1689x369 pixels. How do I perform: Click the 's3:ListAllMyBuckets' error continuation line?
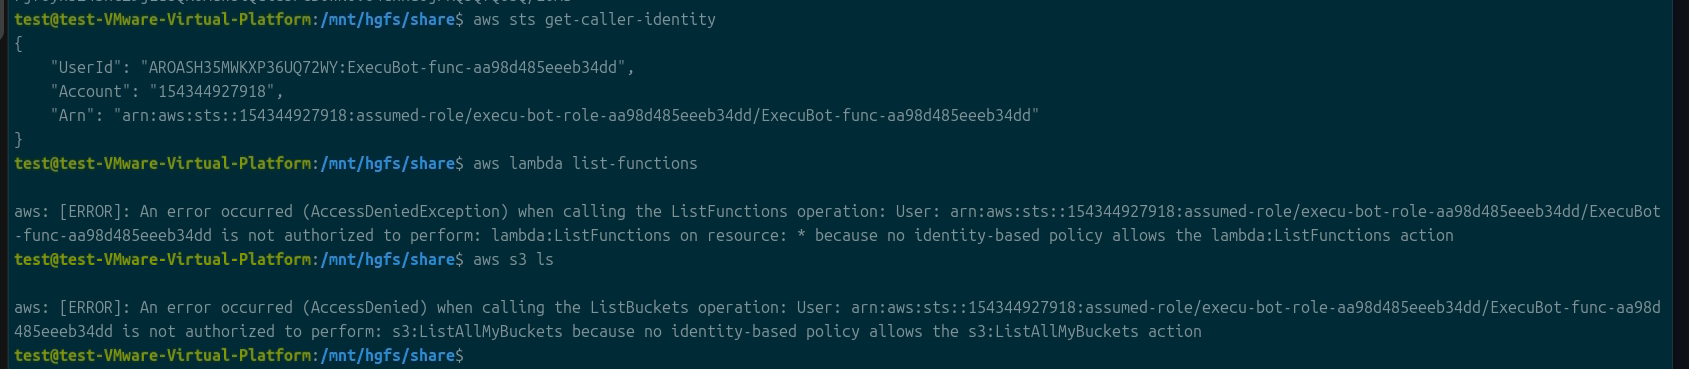(x=608, y=331)
